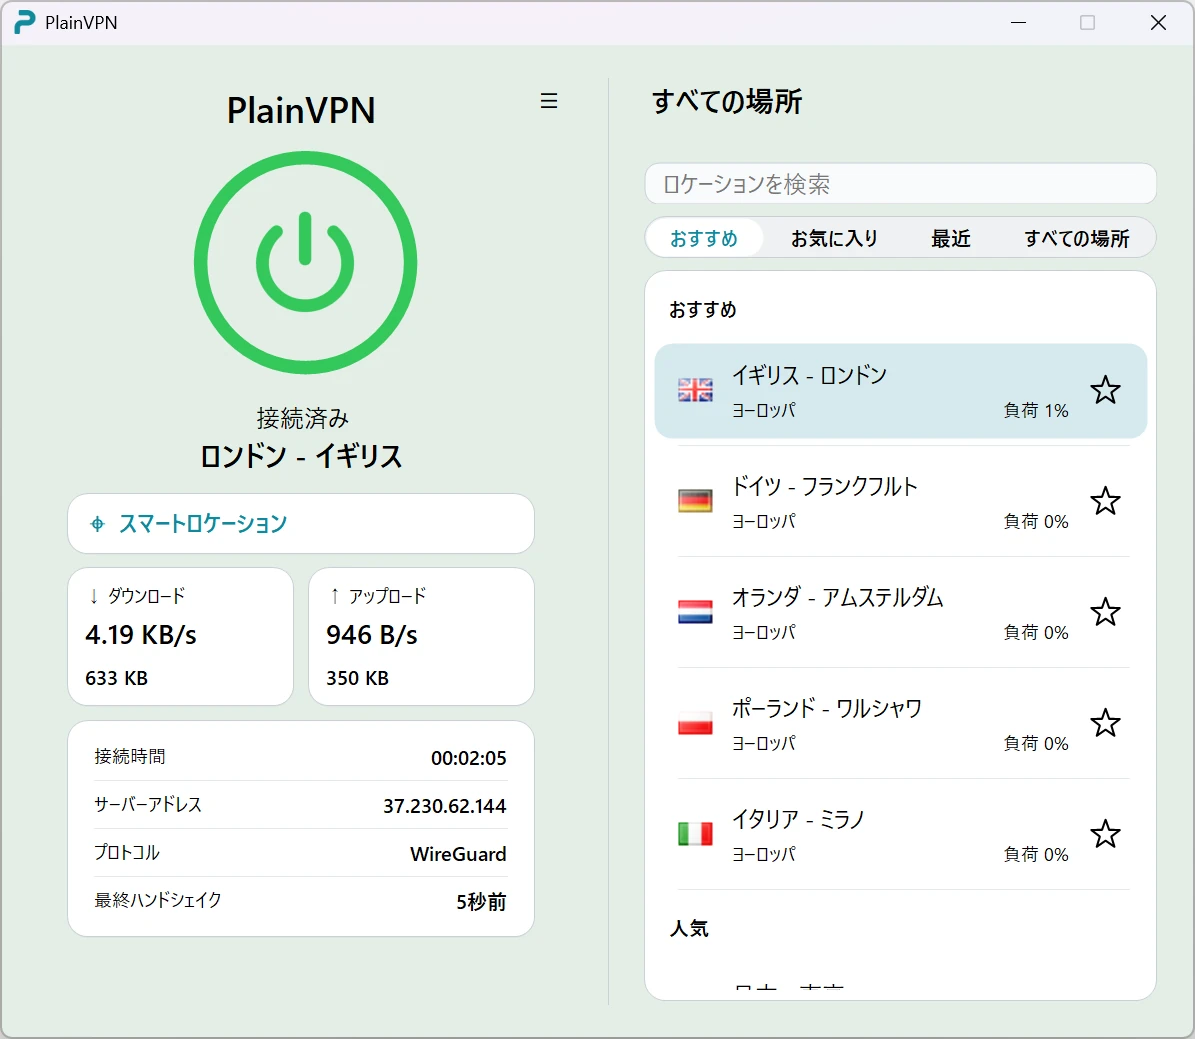
Task: Click the 接続済み status text
Action: [303, 418]
